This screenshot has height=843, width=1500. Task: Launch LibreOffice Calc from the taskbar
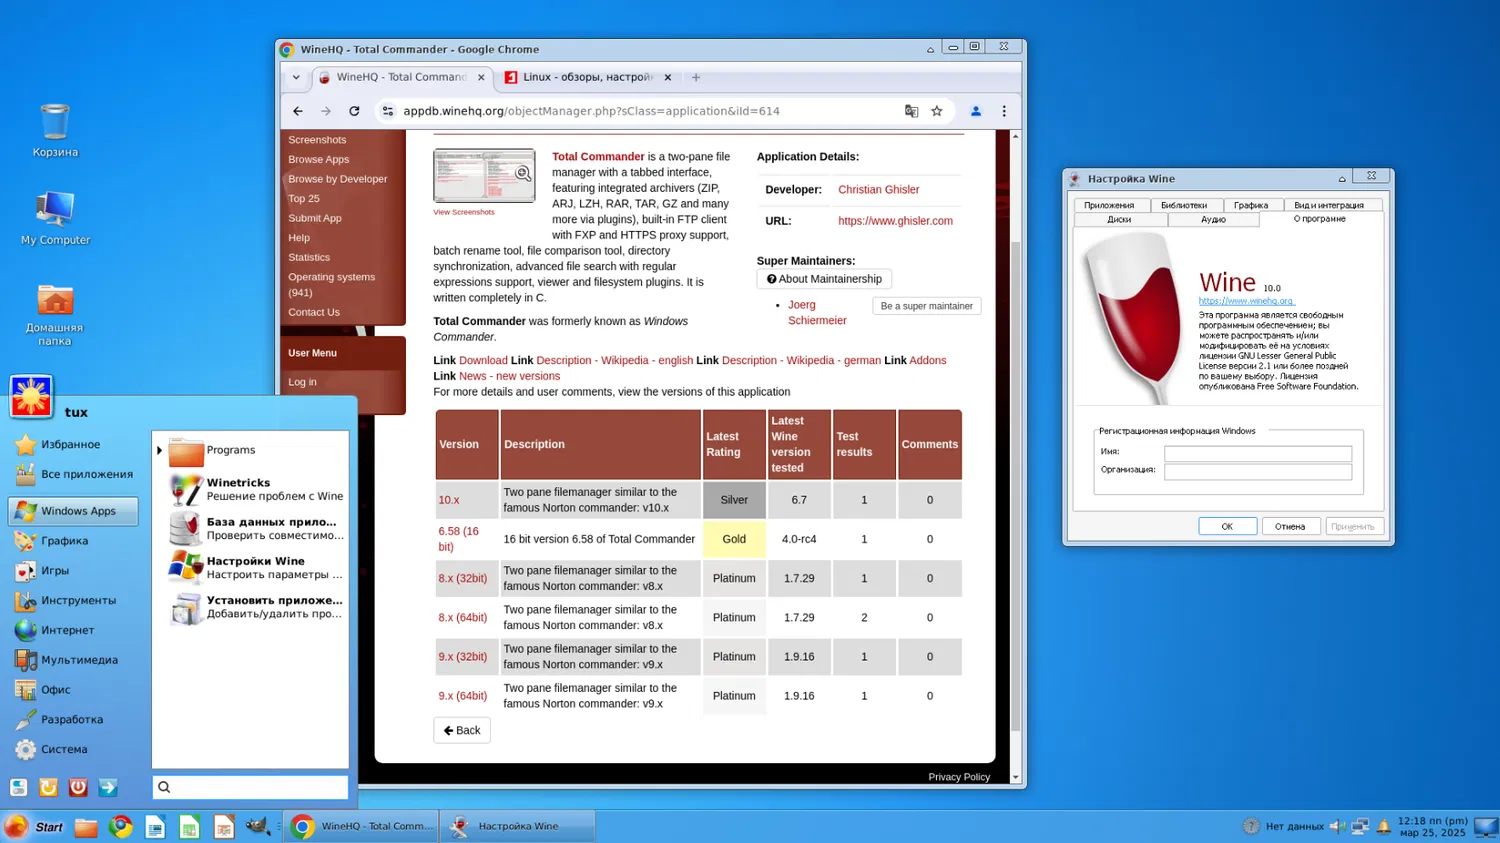coord(189,827)
